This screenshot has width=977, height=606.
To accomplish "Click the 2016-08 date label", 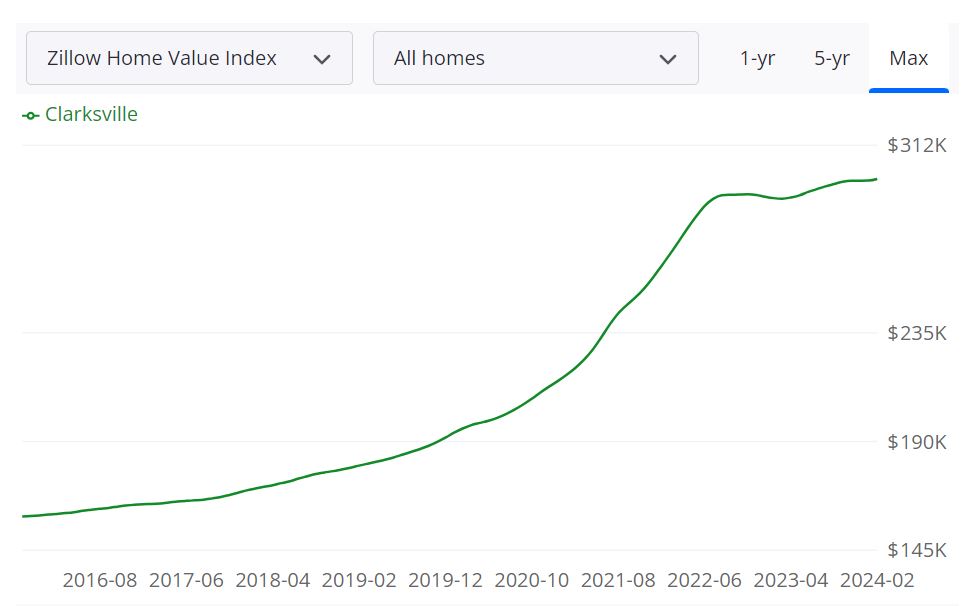I will (x=103, y=580).
